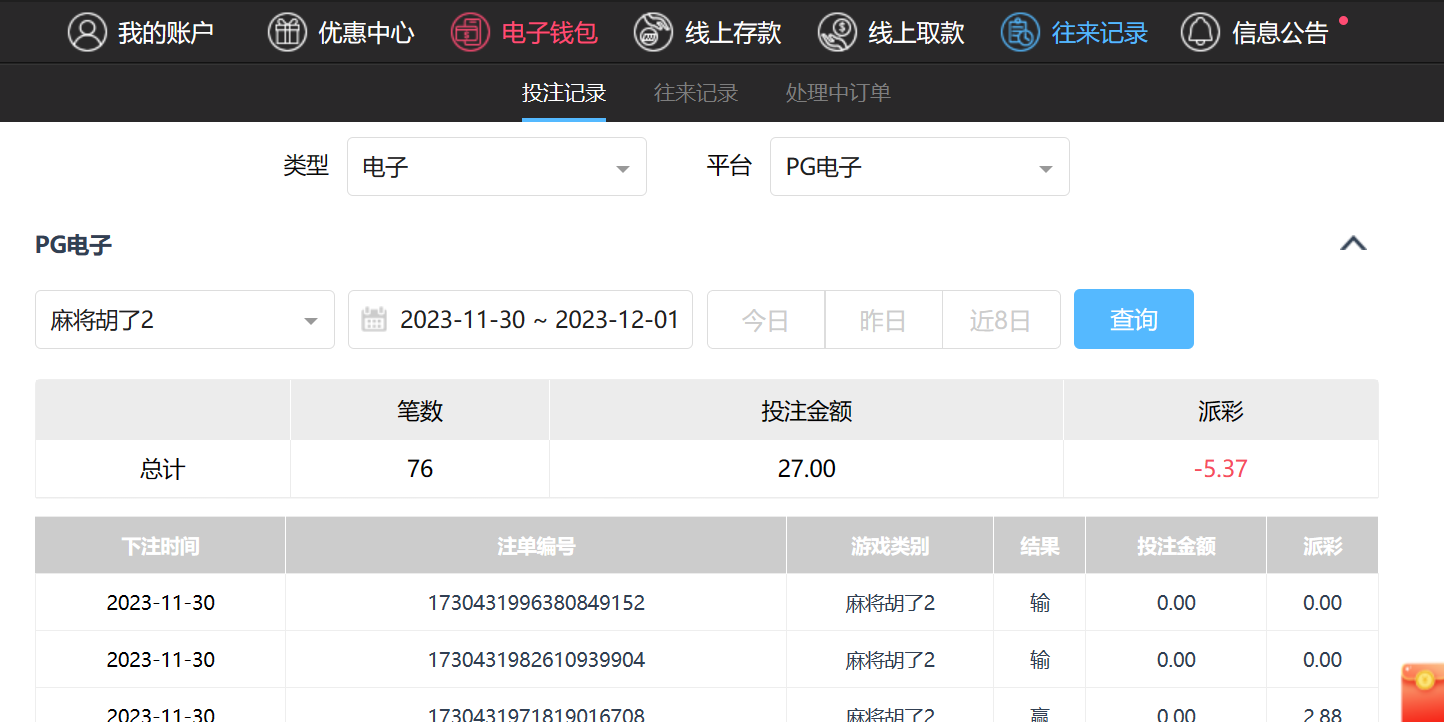Click the 电子钱包 wallet icon
Viewport: 1444px width, 722px height.
tap(470, 32)
